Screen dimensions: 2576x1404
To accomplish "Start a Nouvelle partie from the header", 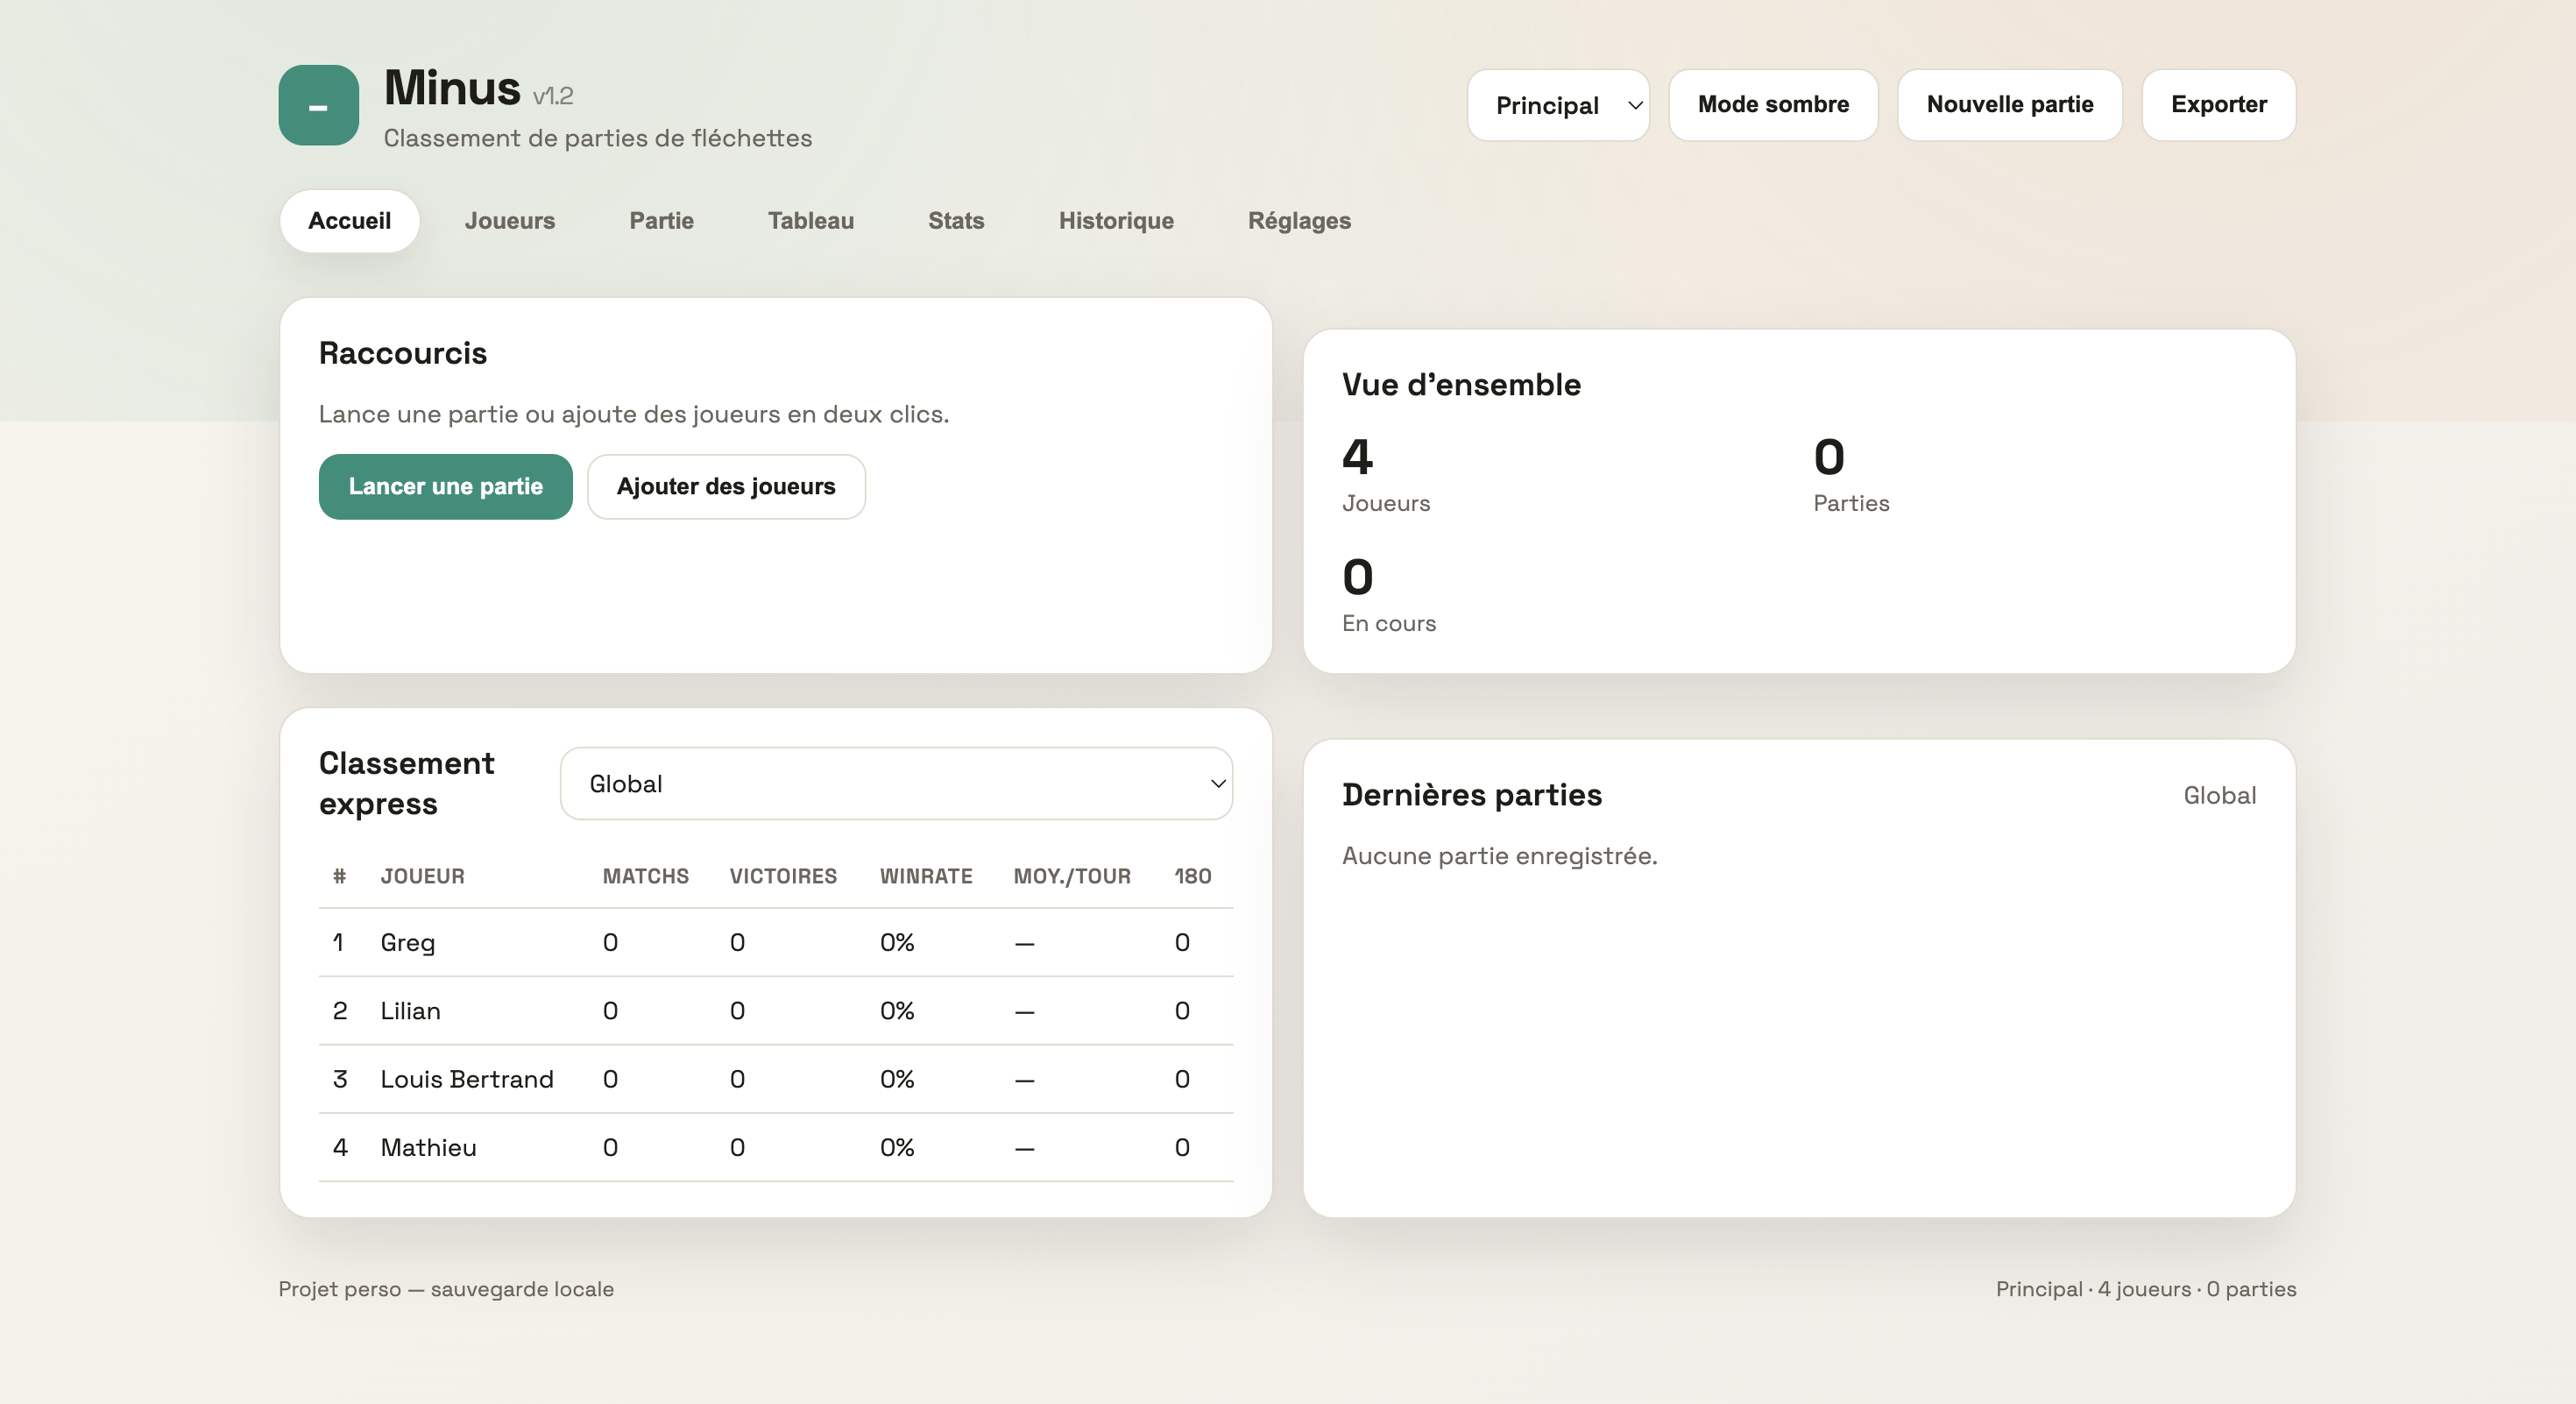I will [x=2010, y=105].
